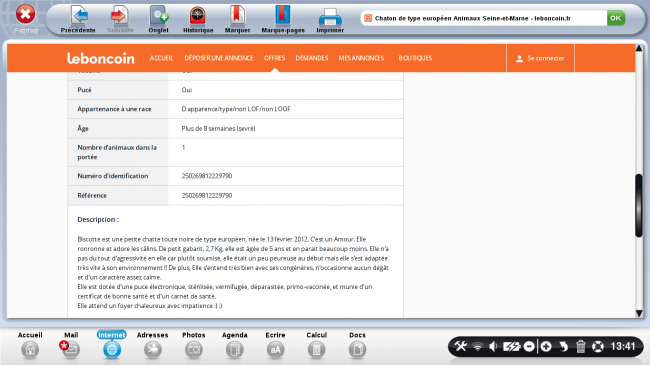Screen dimensions: 650x365
Task: Select the OFFRES menu item
Action: pos(274,58)
